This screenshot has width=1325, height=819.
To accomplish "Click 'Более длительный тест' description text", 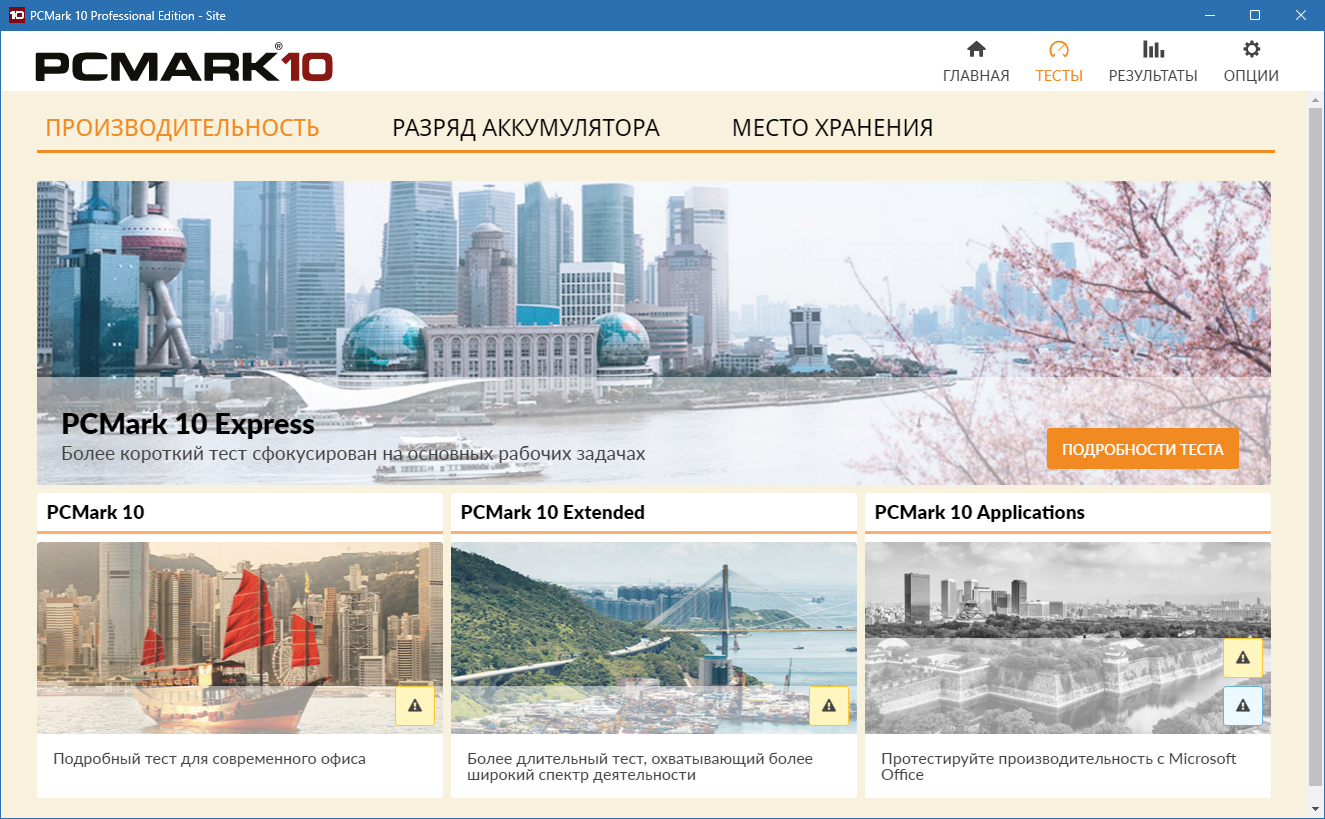I will pos(640,767).
